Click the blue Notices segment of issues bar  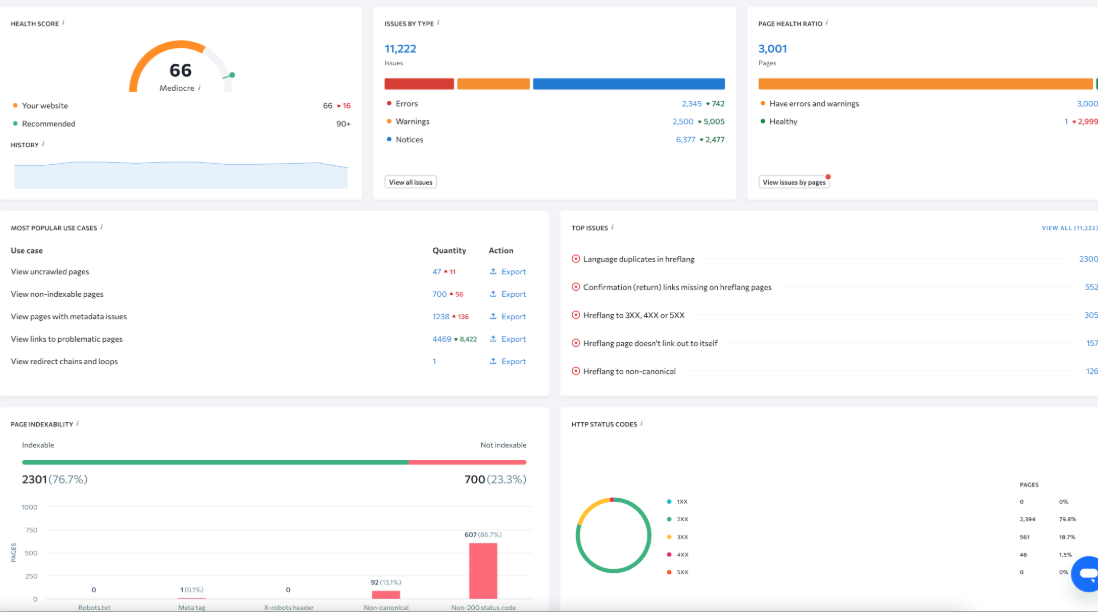pyautogui.click(x=628, y=84)
